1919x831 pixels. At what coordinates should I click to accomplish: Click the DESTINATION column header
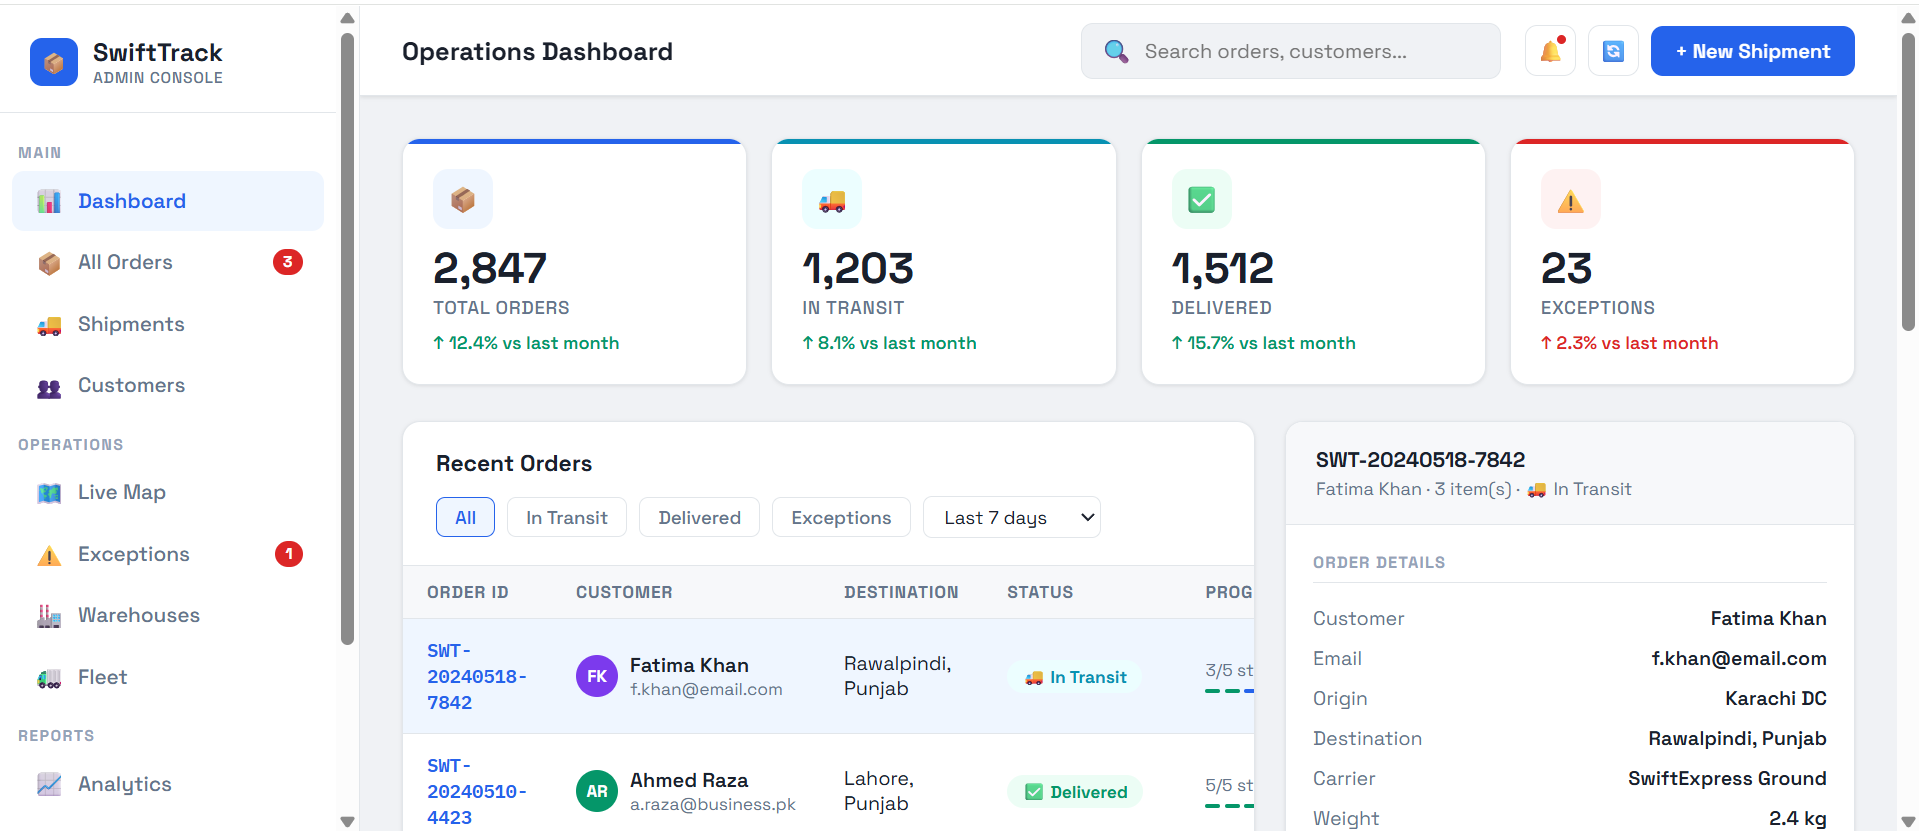click(901, 592)
